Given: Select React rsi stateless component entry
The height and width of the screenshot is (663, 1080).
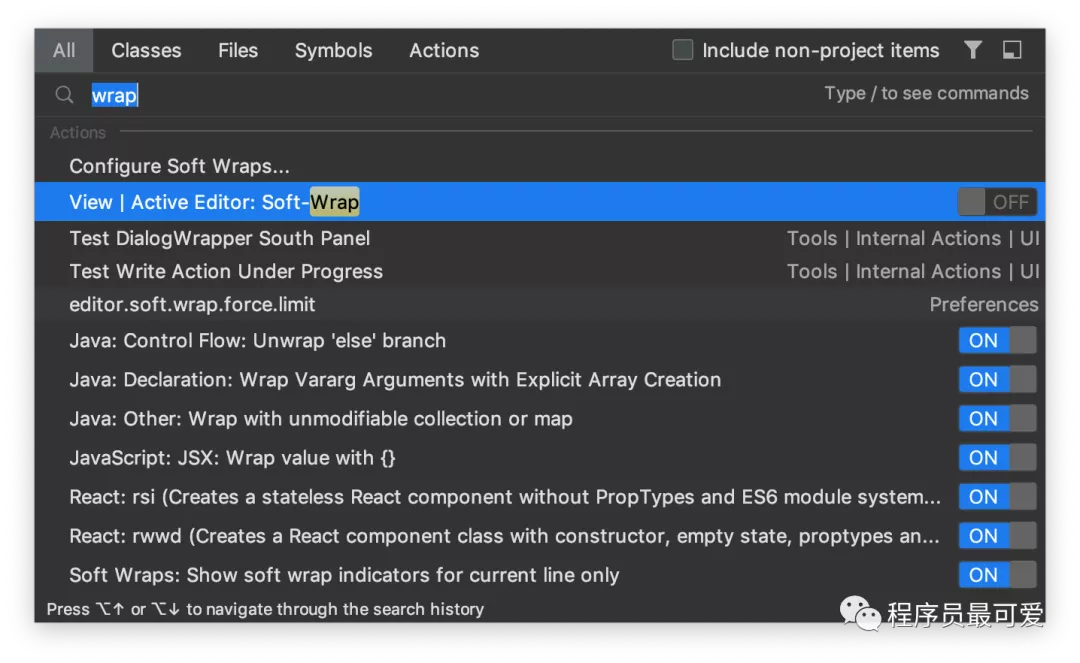Looking at the screenshot, I should point(540,497).
